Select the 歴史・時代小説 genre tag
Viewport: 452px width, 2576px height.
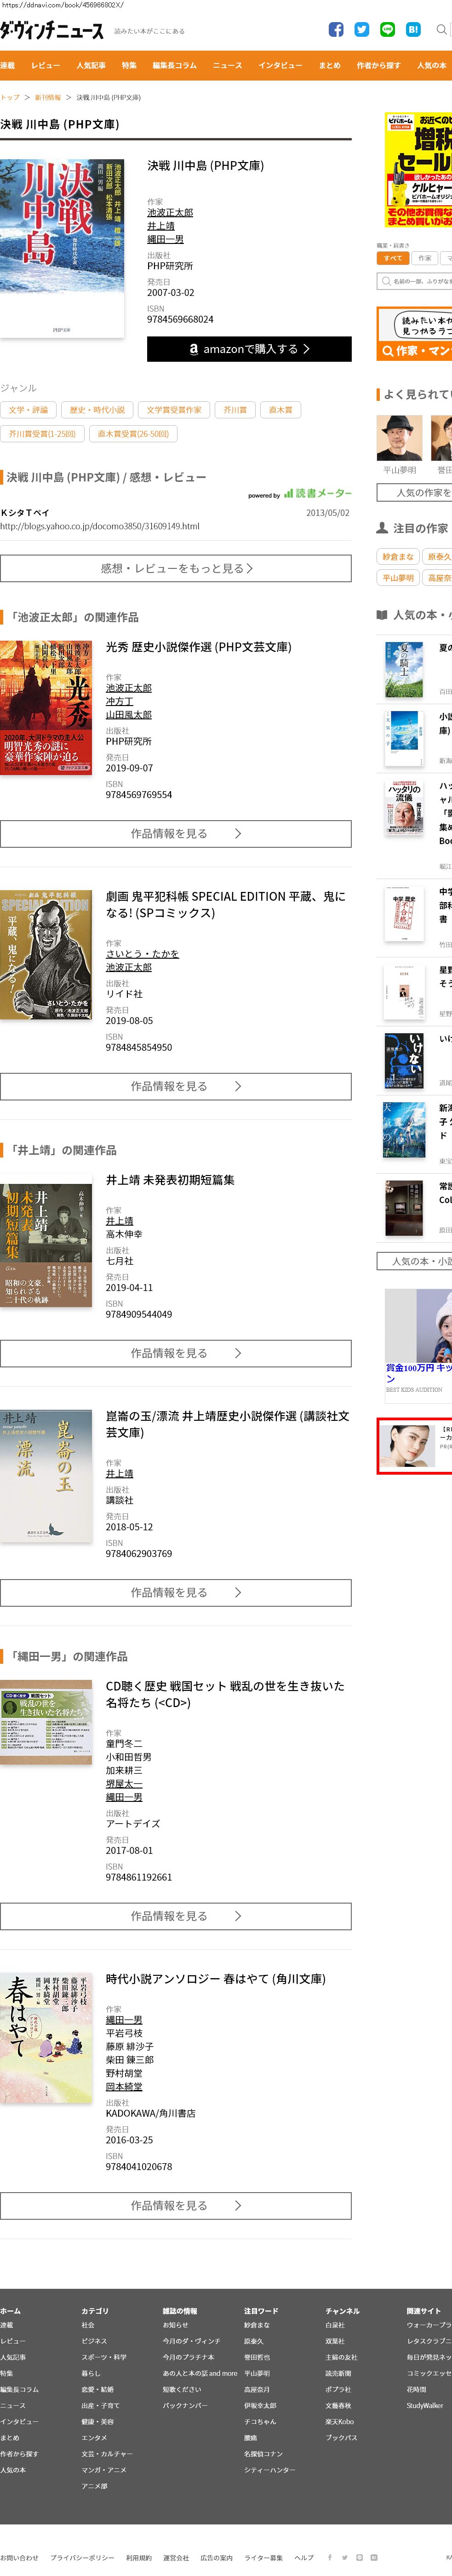[x=97, y=410]
